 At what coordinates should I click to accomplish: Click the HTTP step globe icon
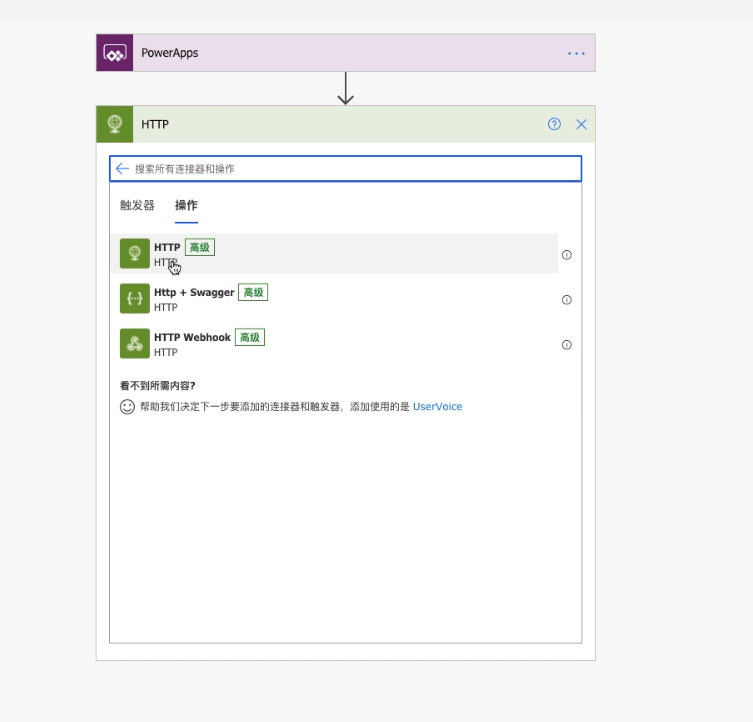(115, 124)
